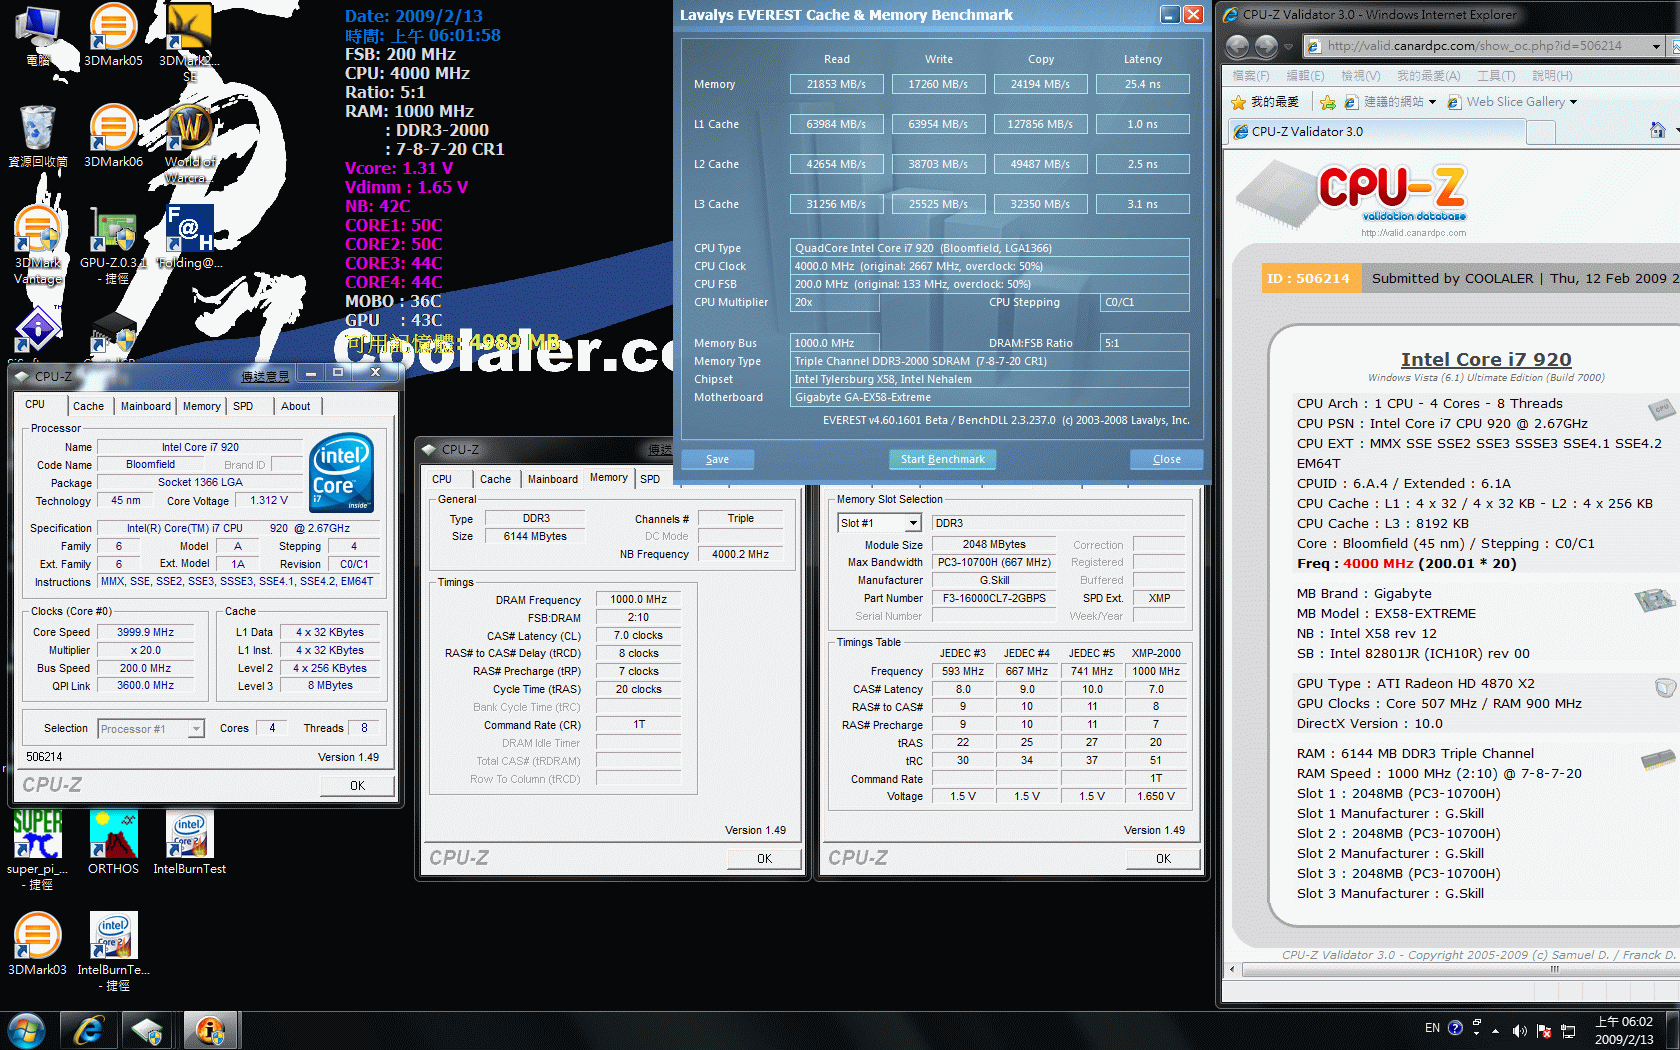Click the 21853 MB/s Memory Read result
This screenshot has width=1680, height=1050.
[836, 84]
